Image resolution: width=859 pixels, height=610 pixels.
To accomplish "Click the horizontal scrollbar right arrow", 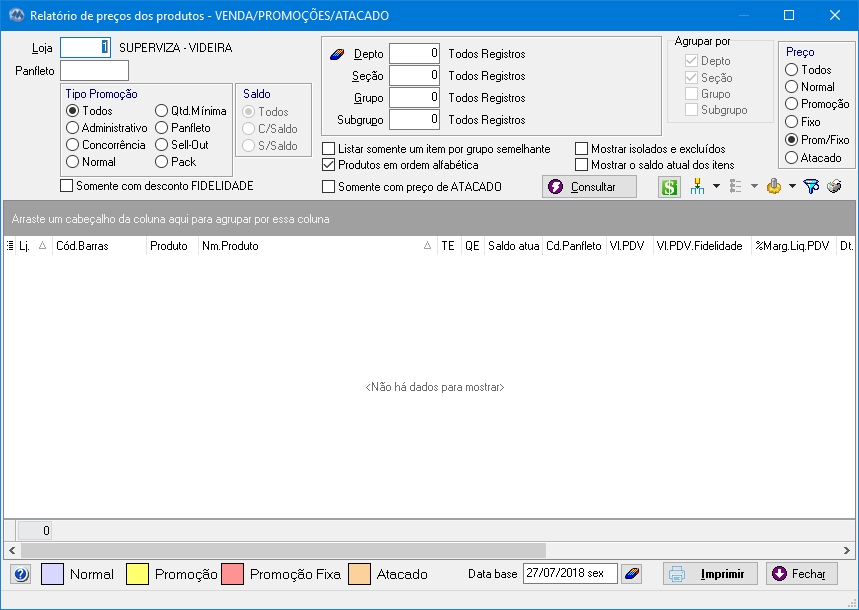I will [x=847, y=550].
